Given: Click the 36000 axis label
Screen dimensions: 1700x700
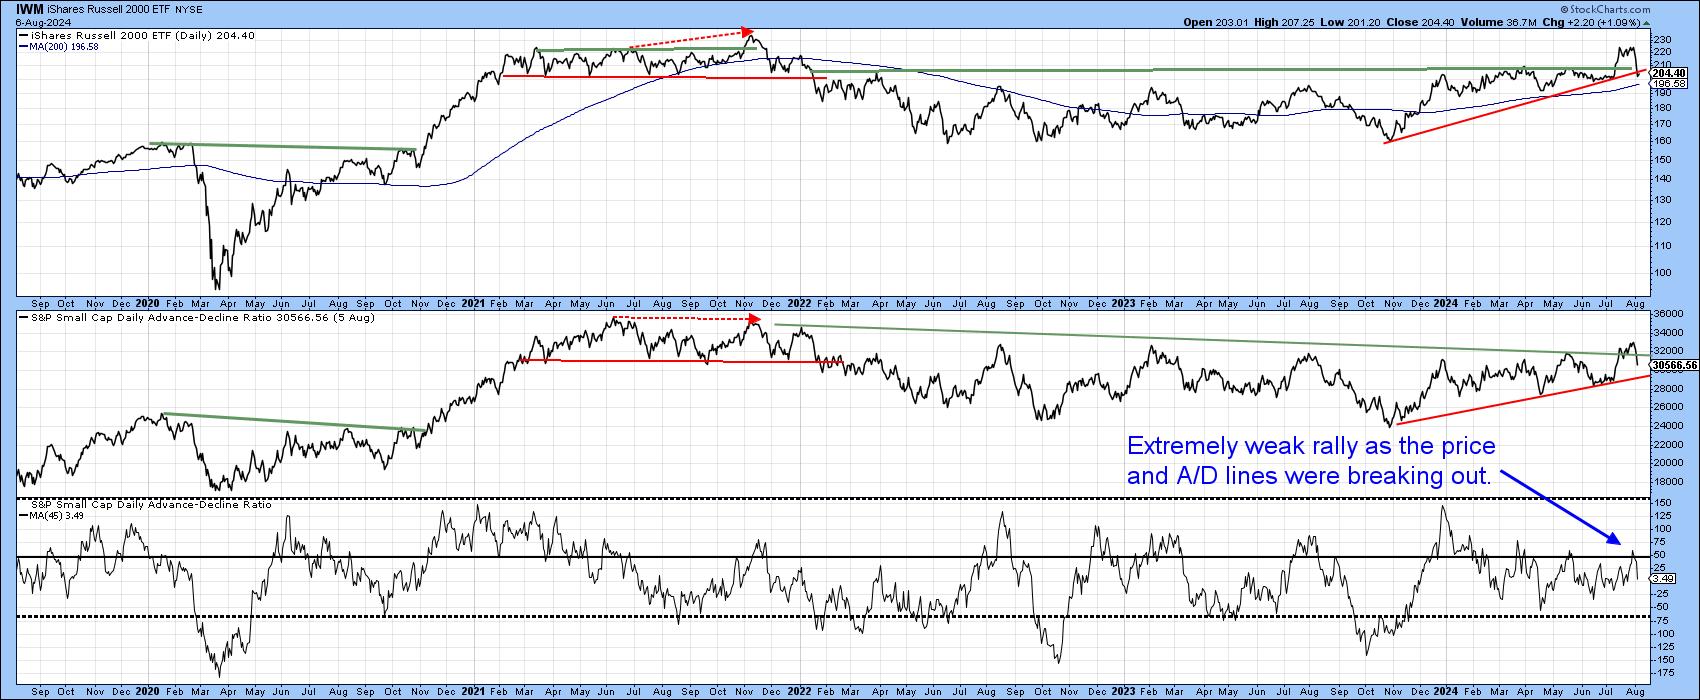Looking at the screenshot, I should pyautogui.click(x=1668, y=313).
